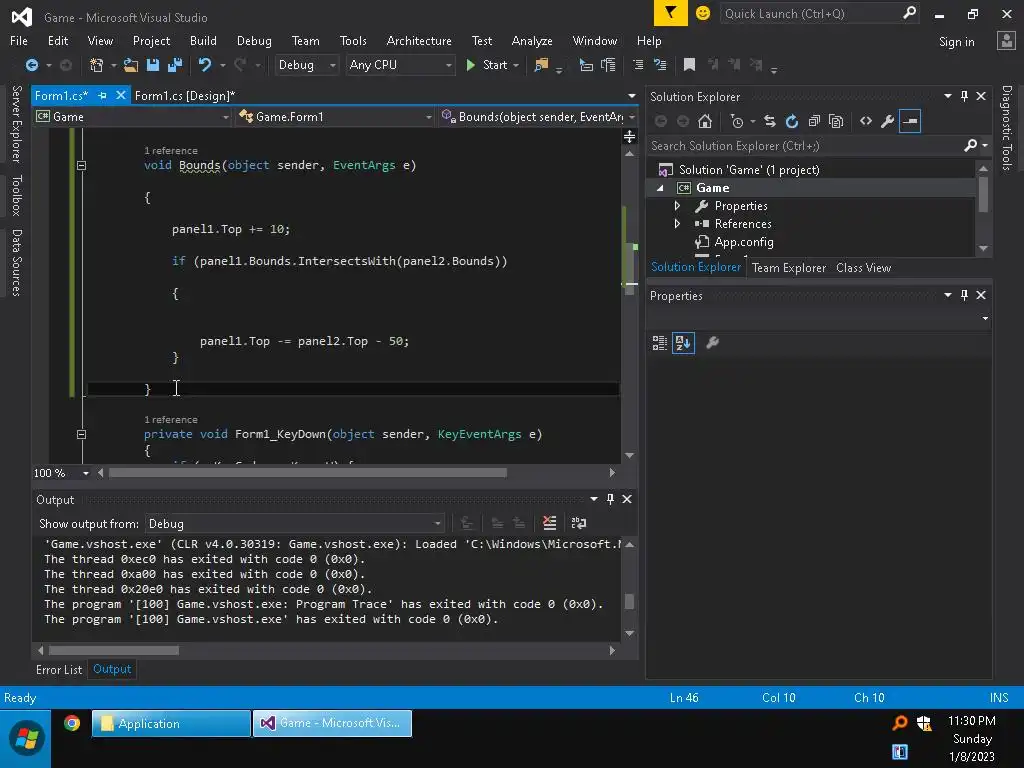This screenshot has width=1024, height=768.
Task: Collapse the Form1_KeyDown method outline
Action: 82,434
